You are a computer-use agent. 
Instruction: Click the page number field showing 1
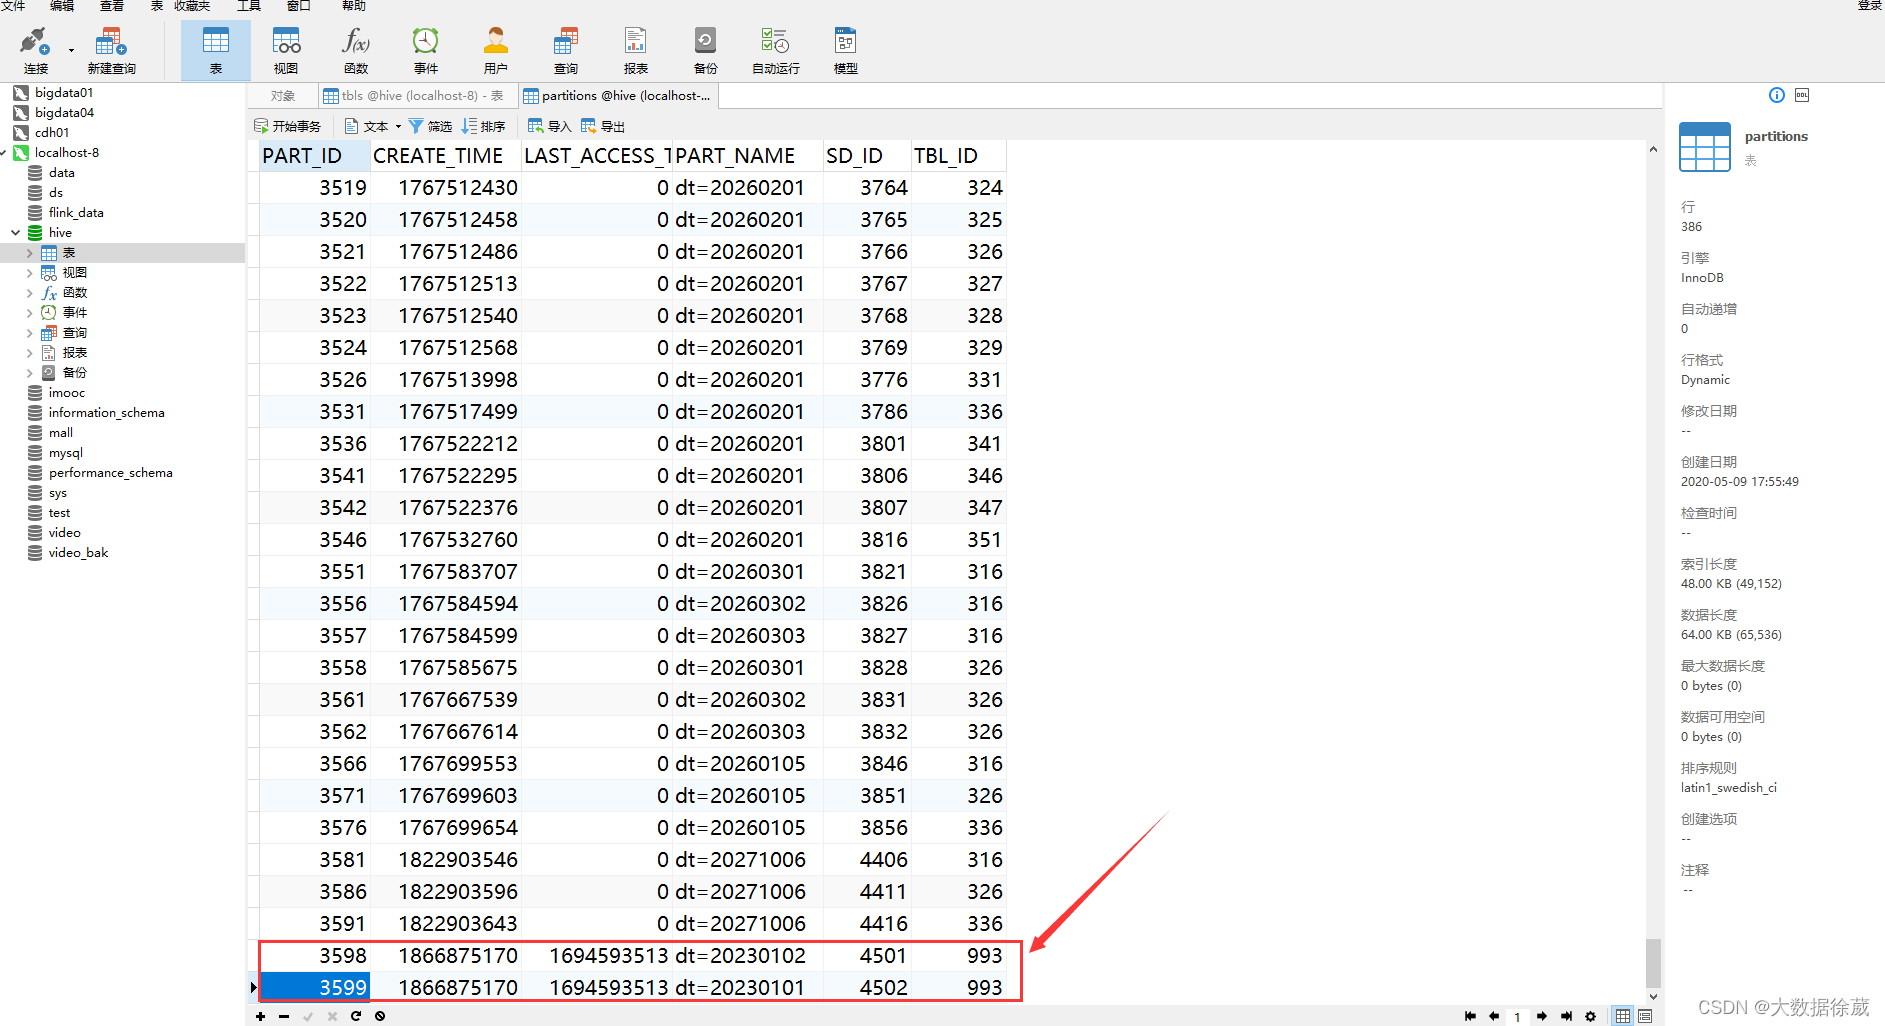tap(1517, 1016)
